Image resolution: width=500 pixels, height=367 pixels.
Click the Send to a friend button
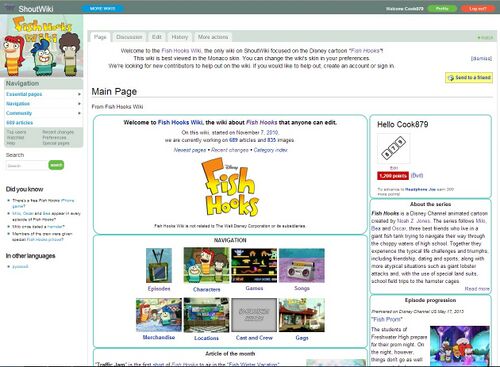click(x=469, y=78)
